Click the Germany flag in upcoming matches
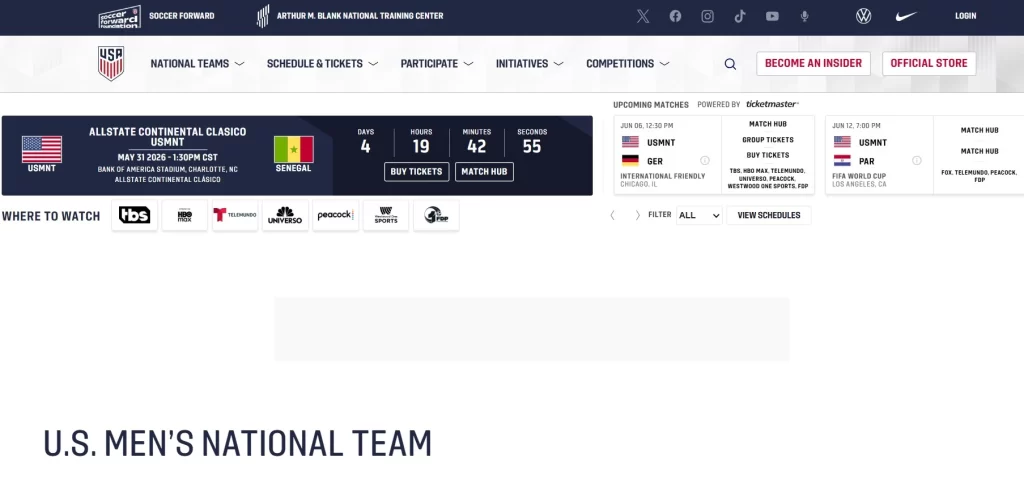The width and height of the screenshot is (1024, 483). (630, 161)
